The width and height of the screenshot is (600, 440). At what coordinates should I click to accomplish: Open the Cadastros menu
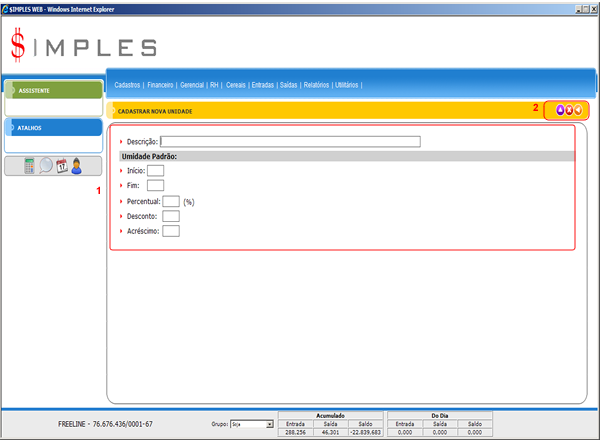tap(127, 85)
